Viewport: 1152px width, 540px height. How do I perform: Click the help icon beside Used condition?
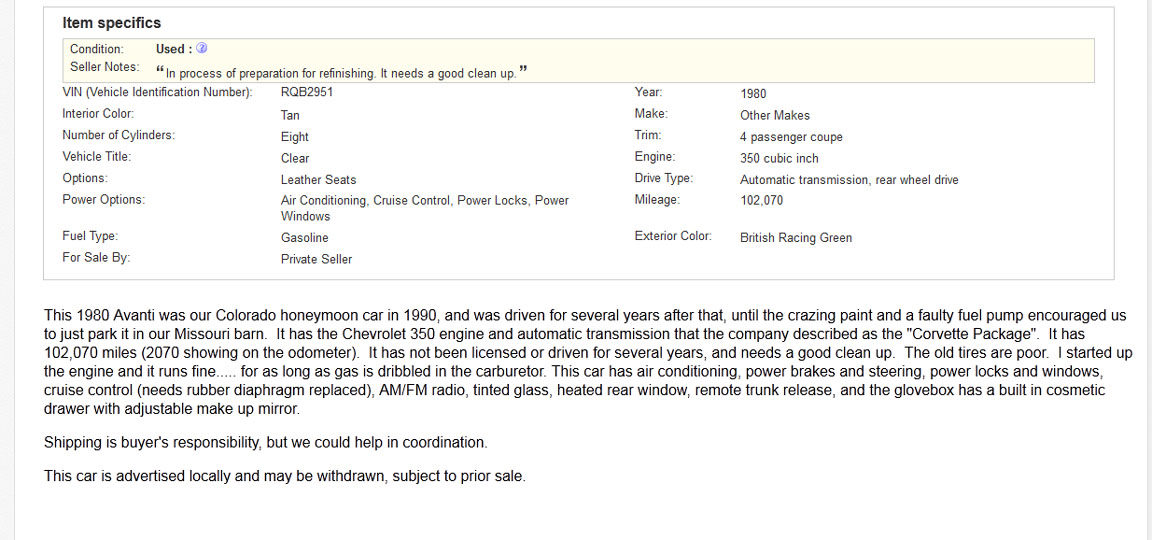[x=202, y=48]
